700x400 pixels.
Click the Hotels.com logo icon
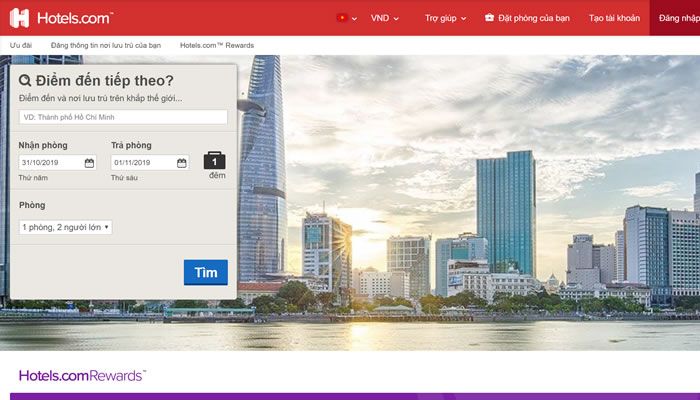(x=19, y=18)
